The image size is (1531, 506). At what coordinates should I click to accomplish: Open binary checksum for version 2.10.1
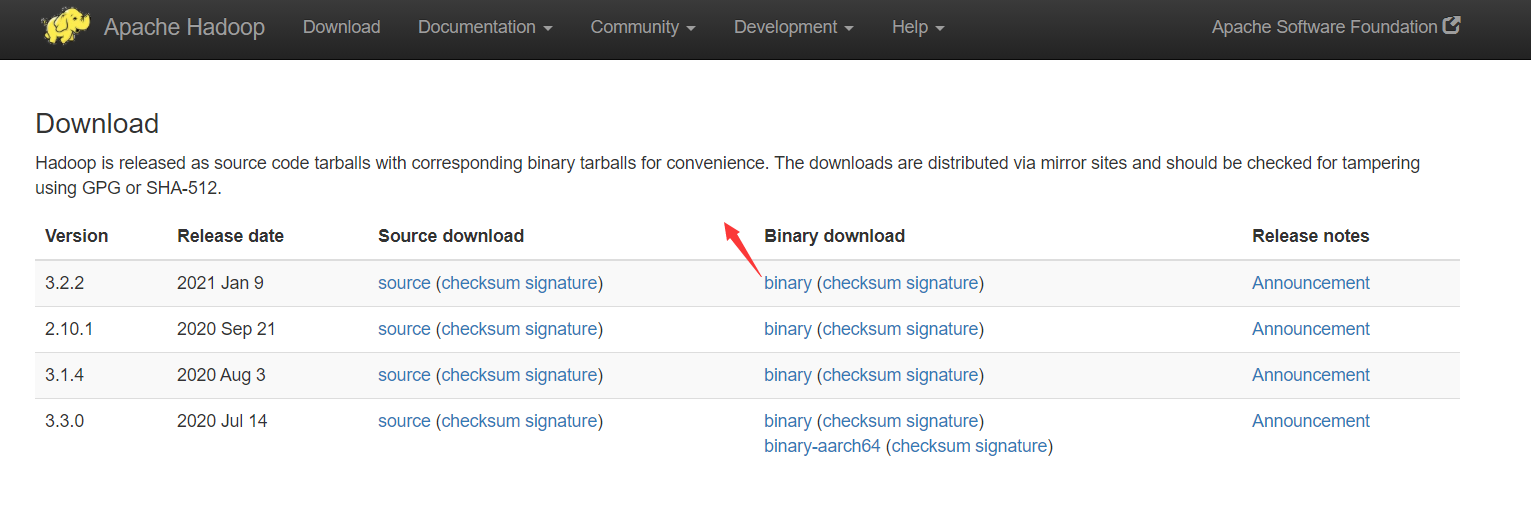pyautogui.click(x=862, y=329)
